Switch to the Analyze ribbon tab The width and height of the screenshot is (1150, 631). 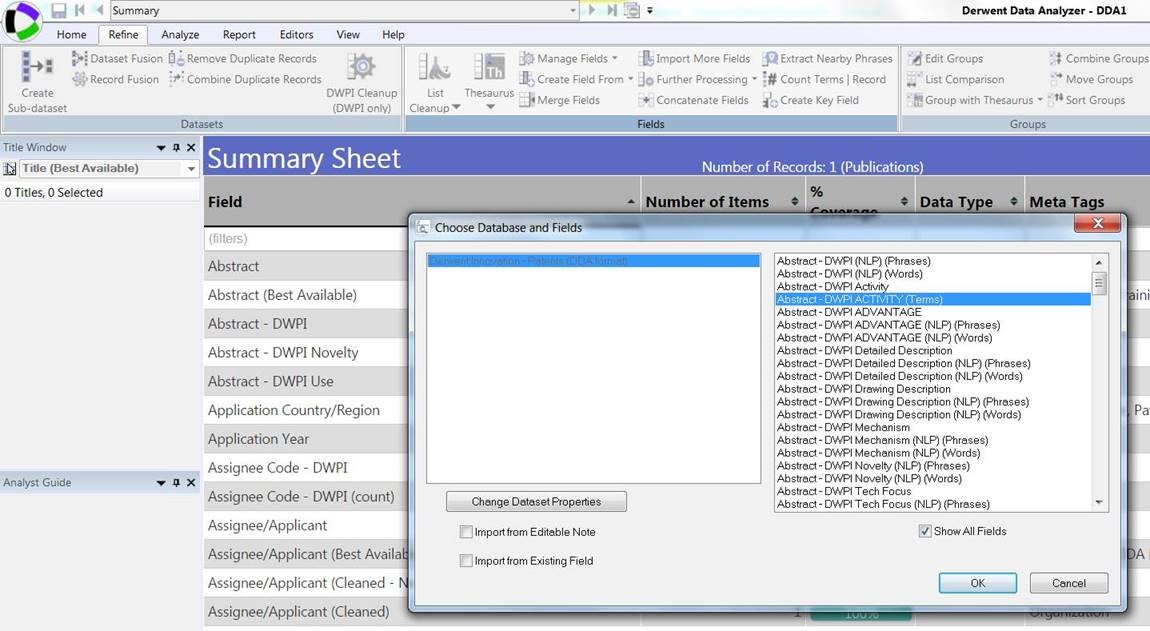point(180,33)
